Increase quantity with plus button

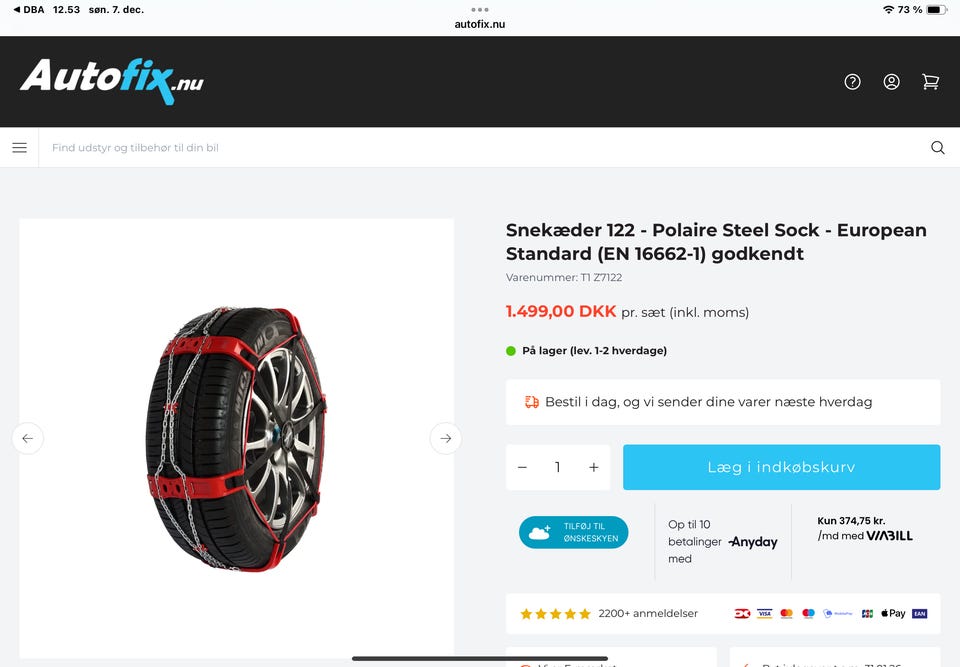pyautogui.click(x=593, y=467)
